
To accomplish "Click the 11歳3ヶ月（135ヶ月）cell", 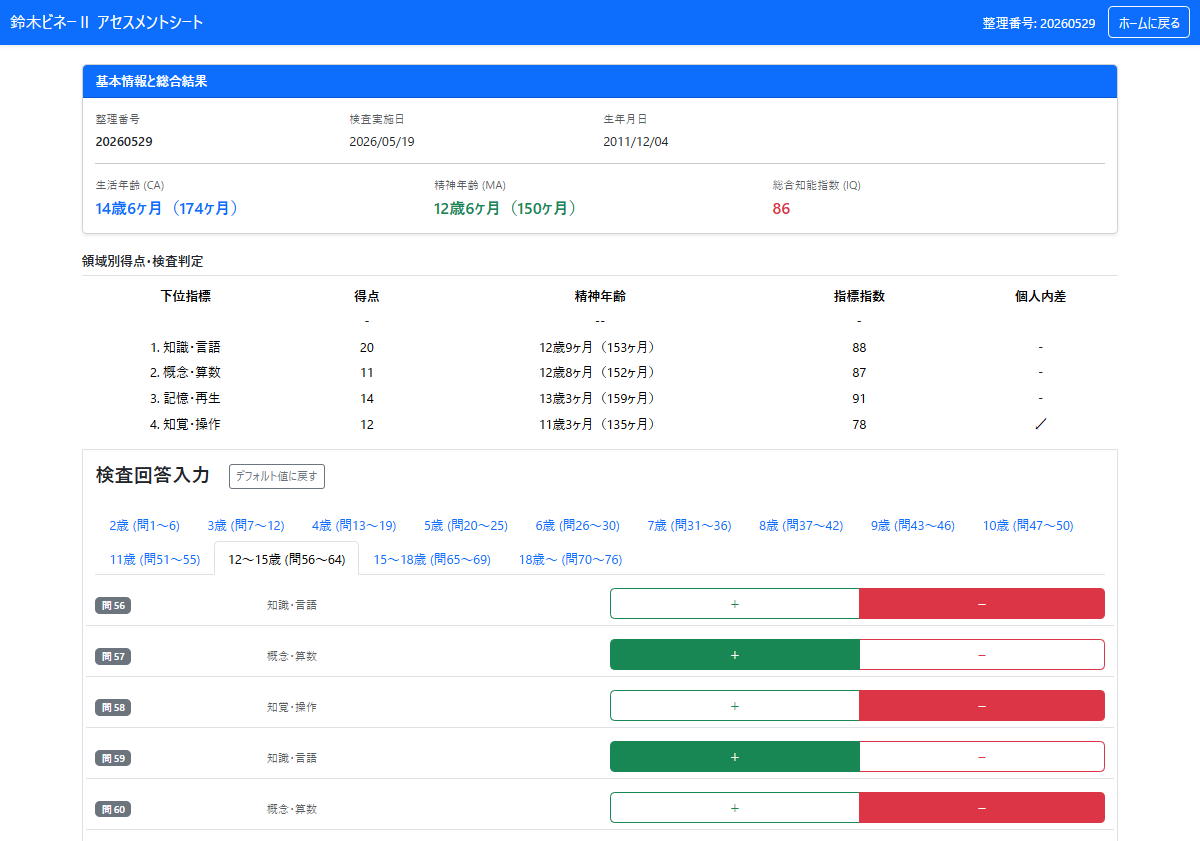I will 600,424.
